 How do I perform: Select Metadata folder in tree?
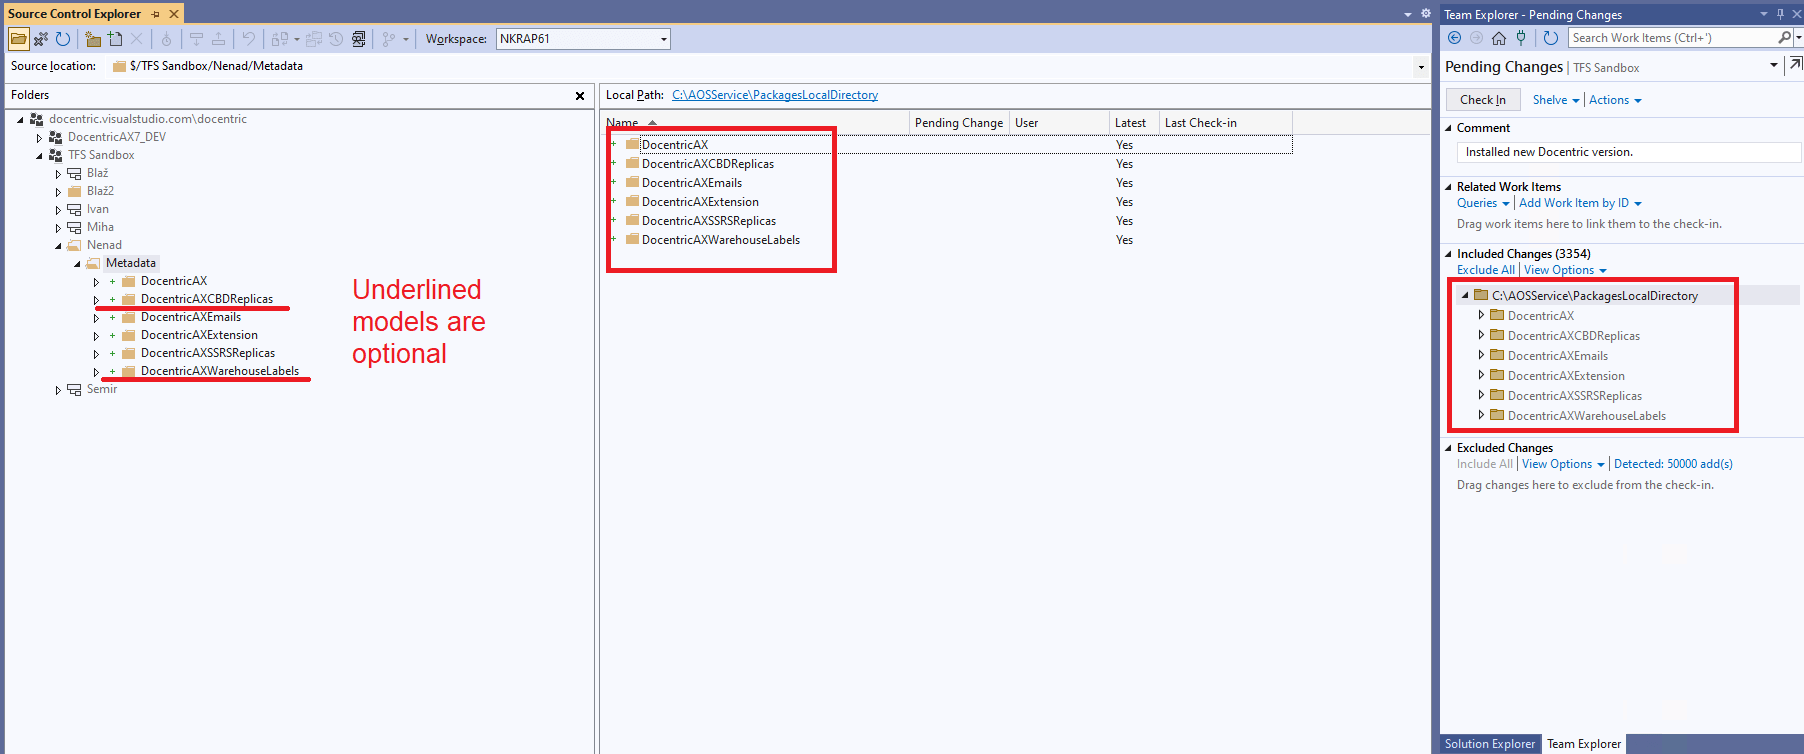pos(131,263)
